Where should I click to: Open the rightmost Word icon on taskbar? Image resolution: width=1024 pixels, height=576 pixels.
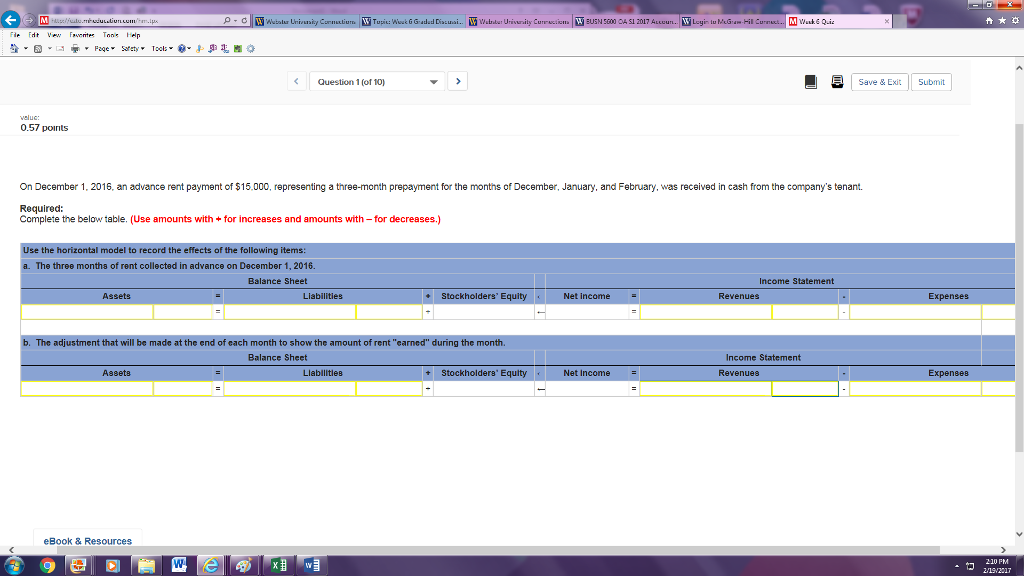pyautogui.click(x=312, y=566)
